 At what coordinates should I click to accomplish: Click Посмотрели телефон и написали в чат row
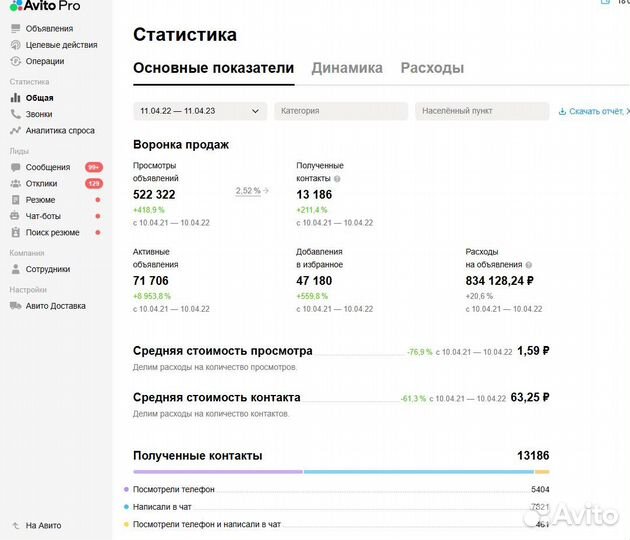click(337, 524)
